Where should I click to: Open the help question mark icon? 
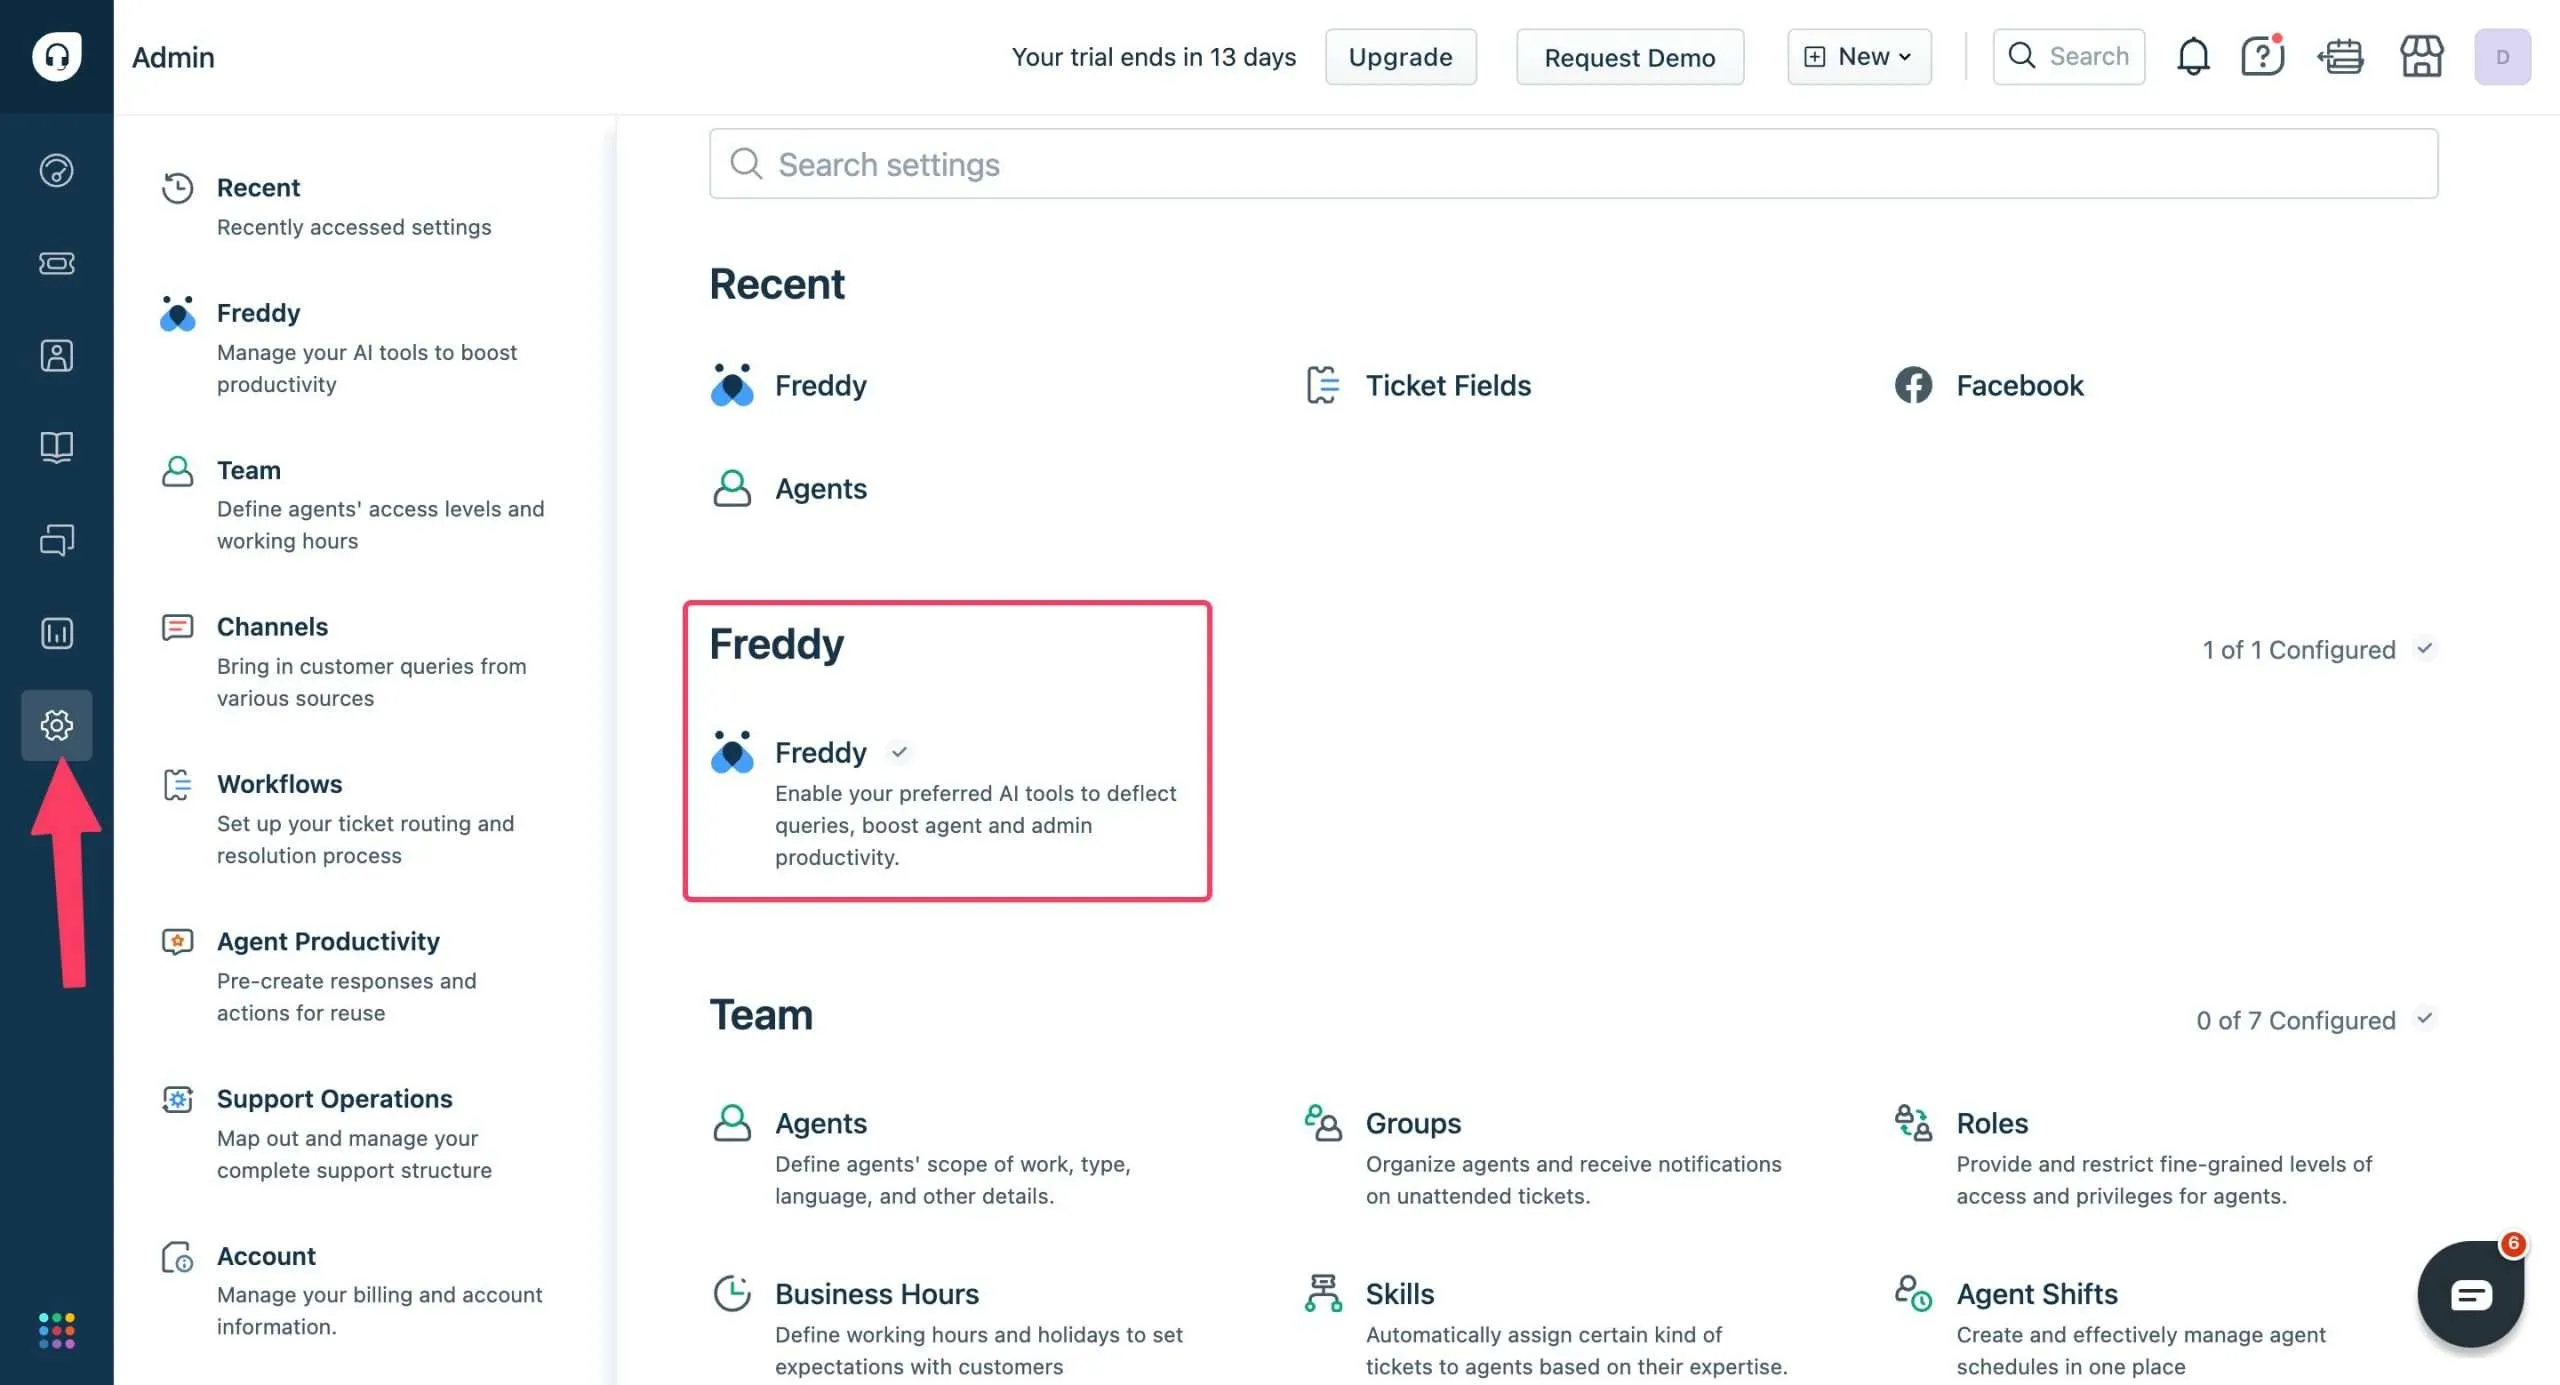pos(2262,56)
